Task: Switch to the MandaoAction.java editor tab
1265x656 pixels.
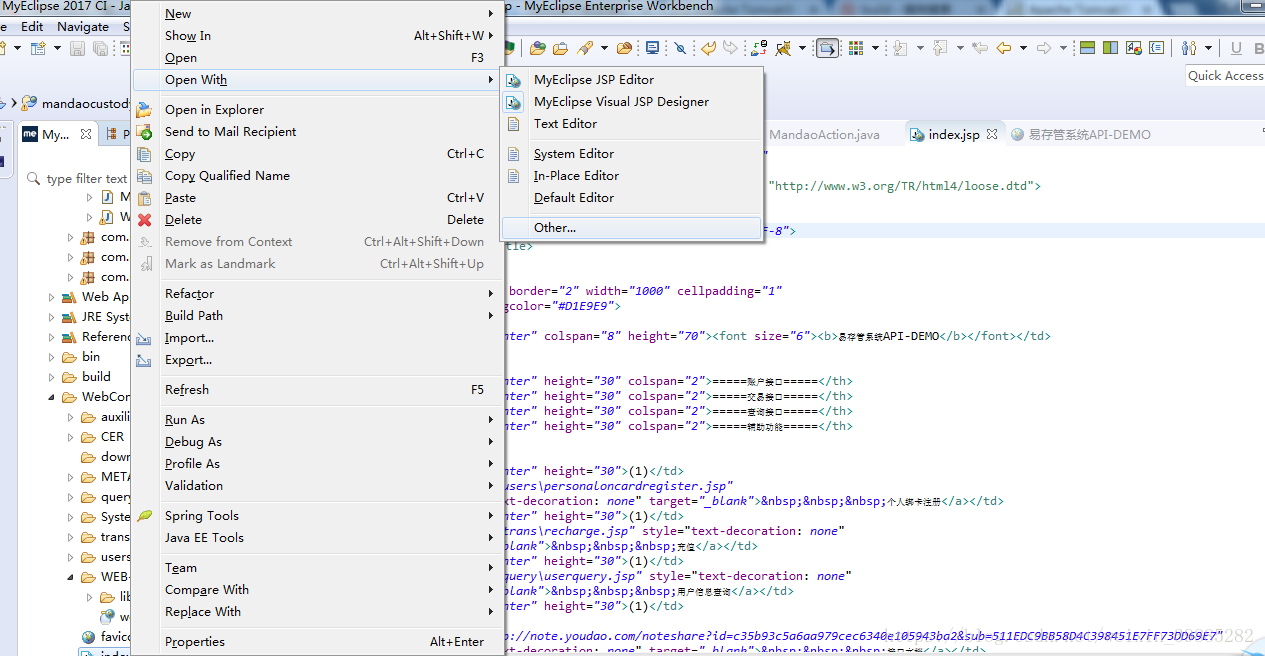Action: [824, 135]
